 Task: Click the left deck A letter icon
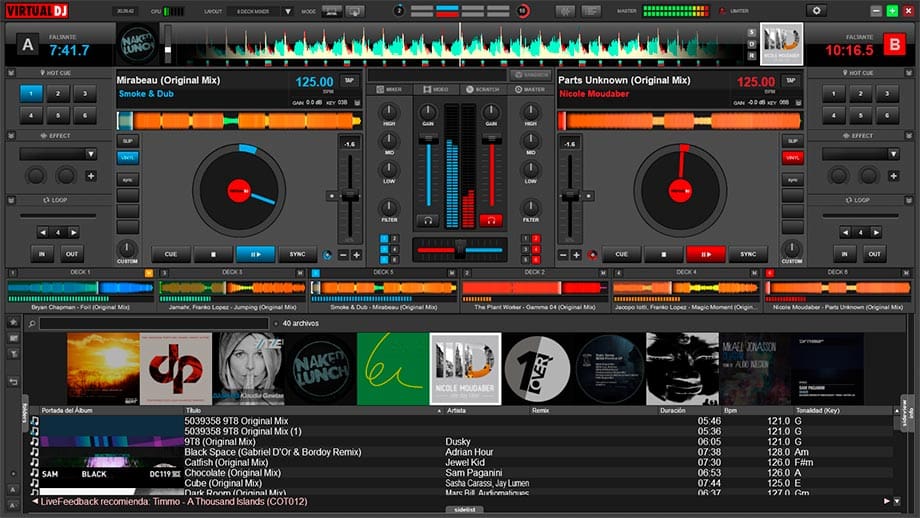pyautogui.click(x=28, y=45)
